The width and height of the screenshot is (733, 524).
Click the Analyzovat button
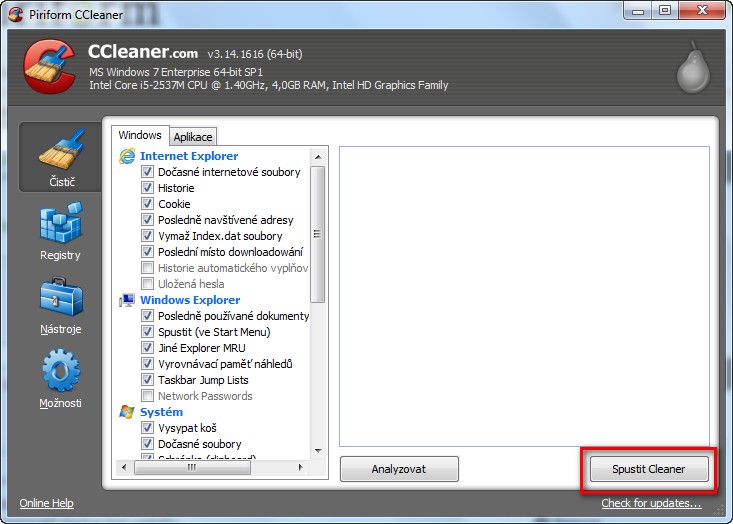coord(399,469)
